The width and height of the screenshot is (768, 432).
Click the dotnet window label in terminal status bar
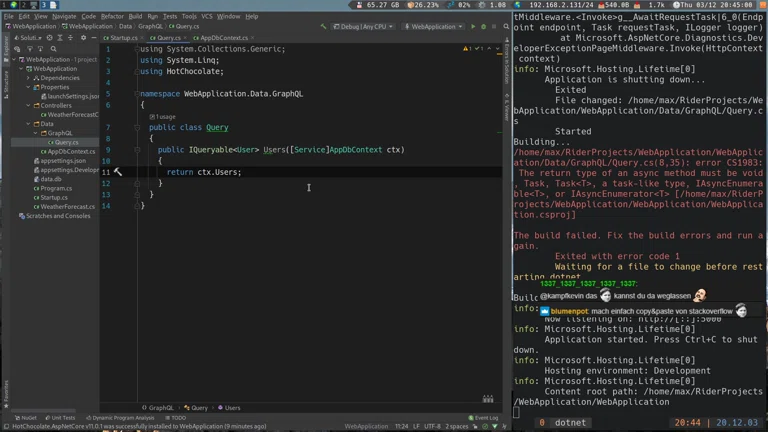(x=570, y=423)
